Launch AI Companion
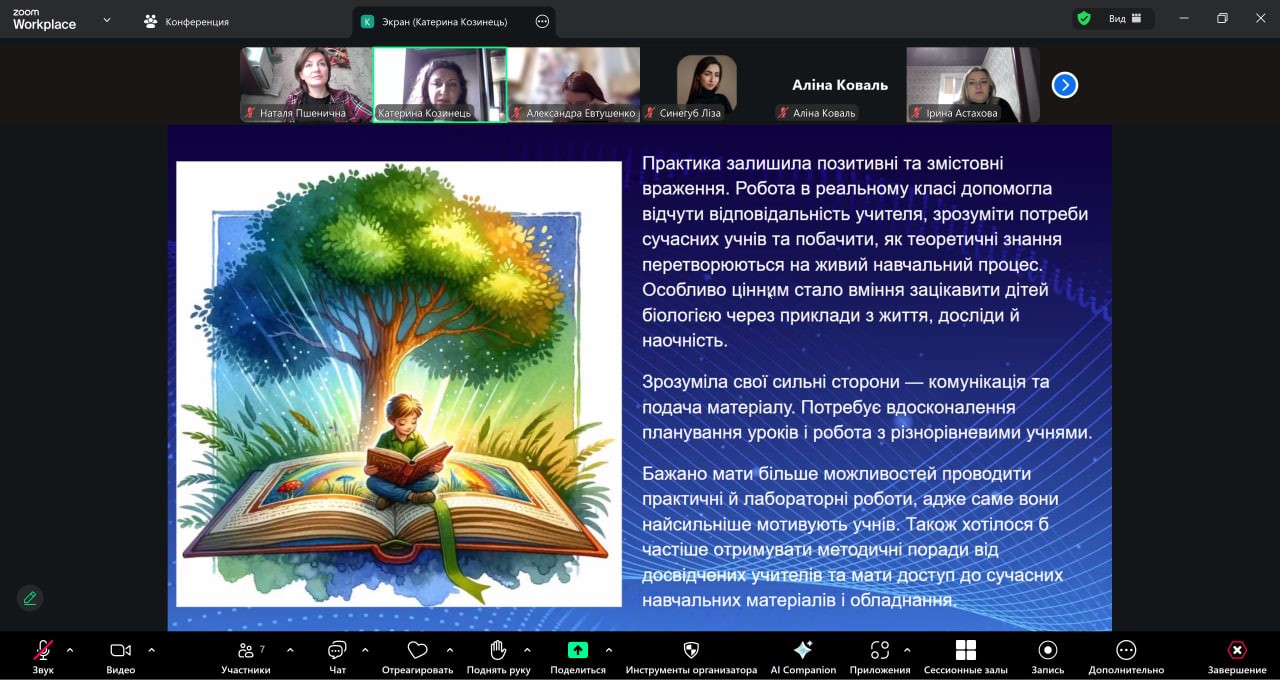The image size is (1280, 680). tap(803, 651)
